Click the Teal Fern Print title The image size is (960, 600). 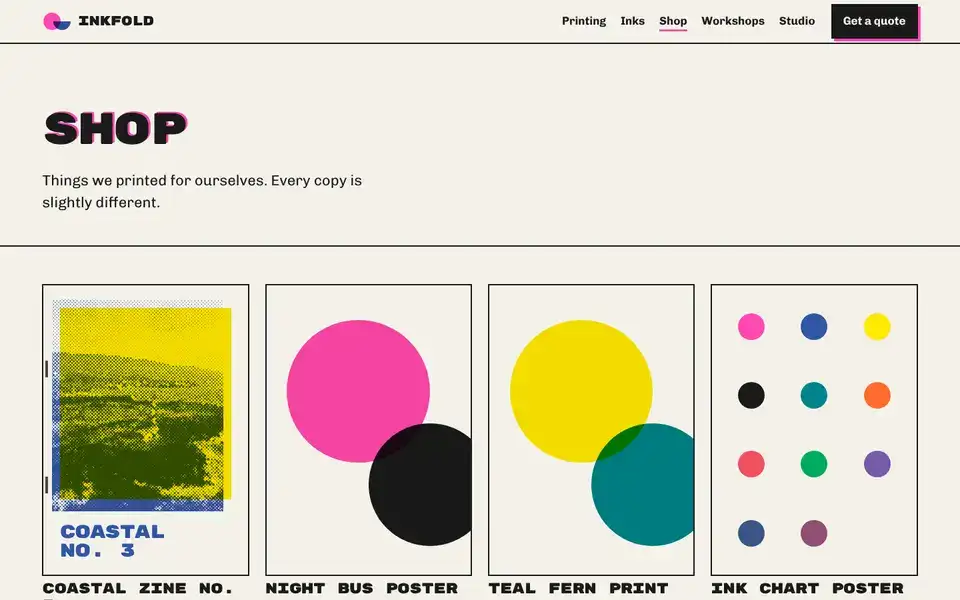click(x=578, y=588)
